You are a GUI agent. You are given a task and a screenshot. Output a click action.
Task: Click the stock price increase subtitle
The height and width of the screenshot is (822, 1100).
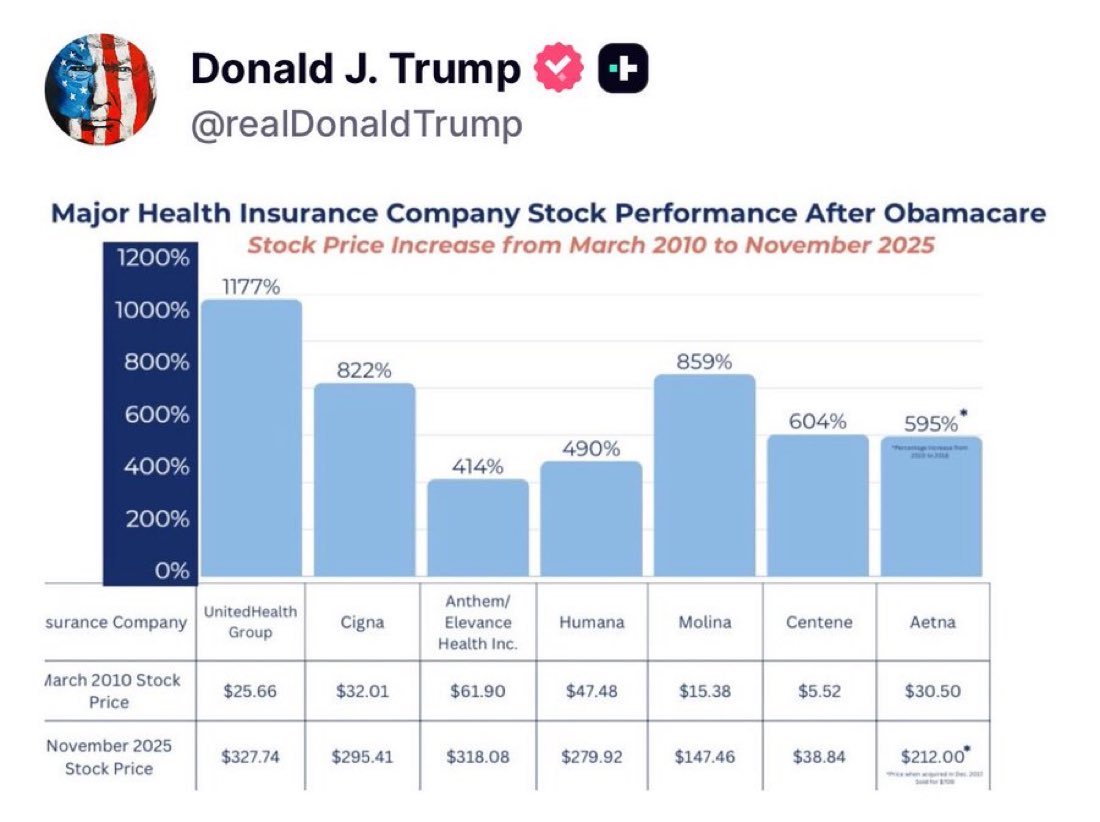(590, 245)
